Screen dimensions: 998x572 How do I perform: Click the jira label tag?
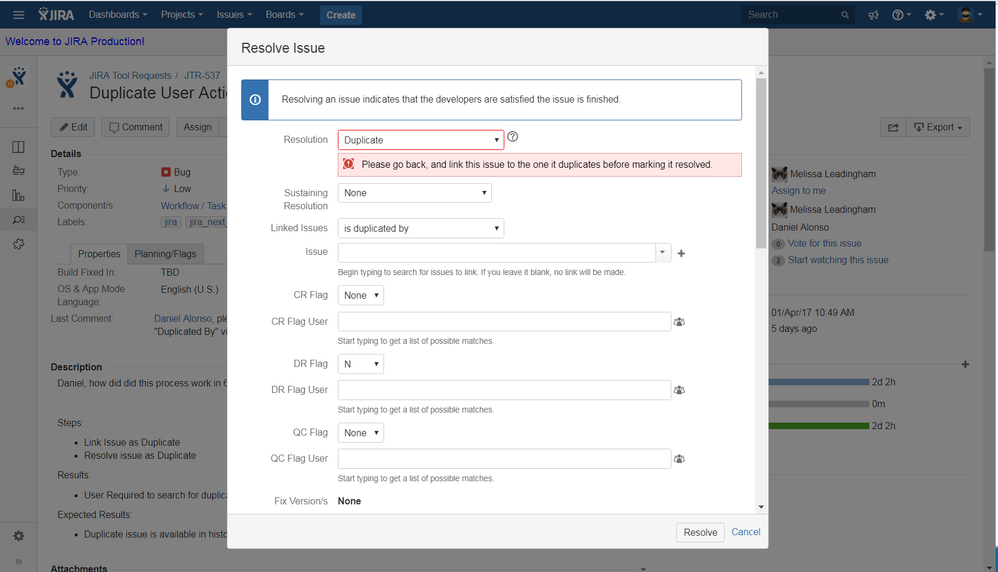click(171, 222)
